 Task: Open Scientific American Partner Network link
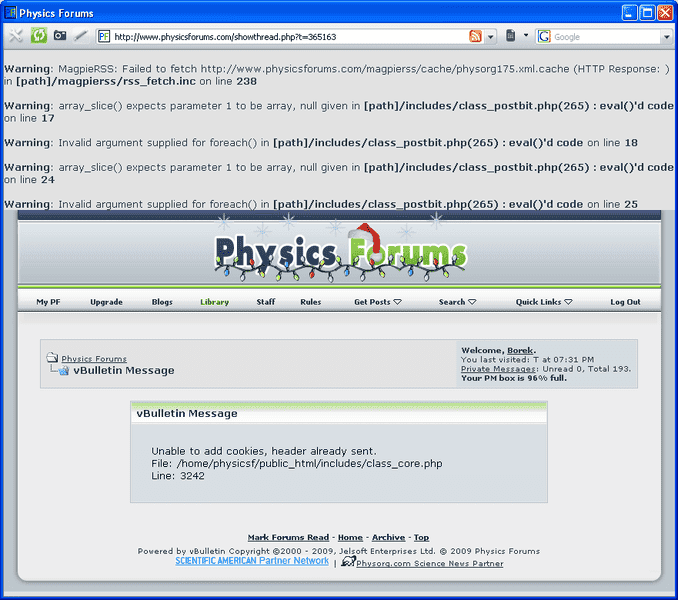[x=252, y=561]
